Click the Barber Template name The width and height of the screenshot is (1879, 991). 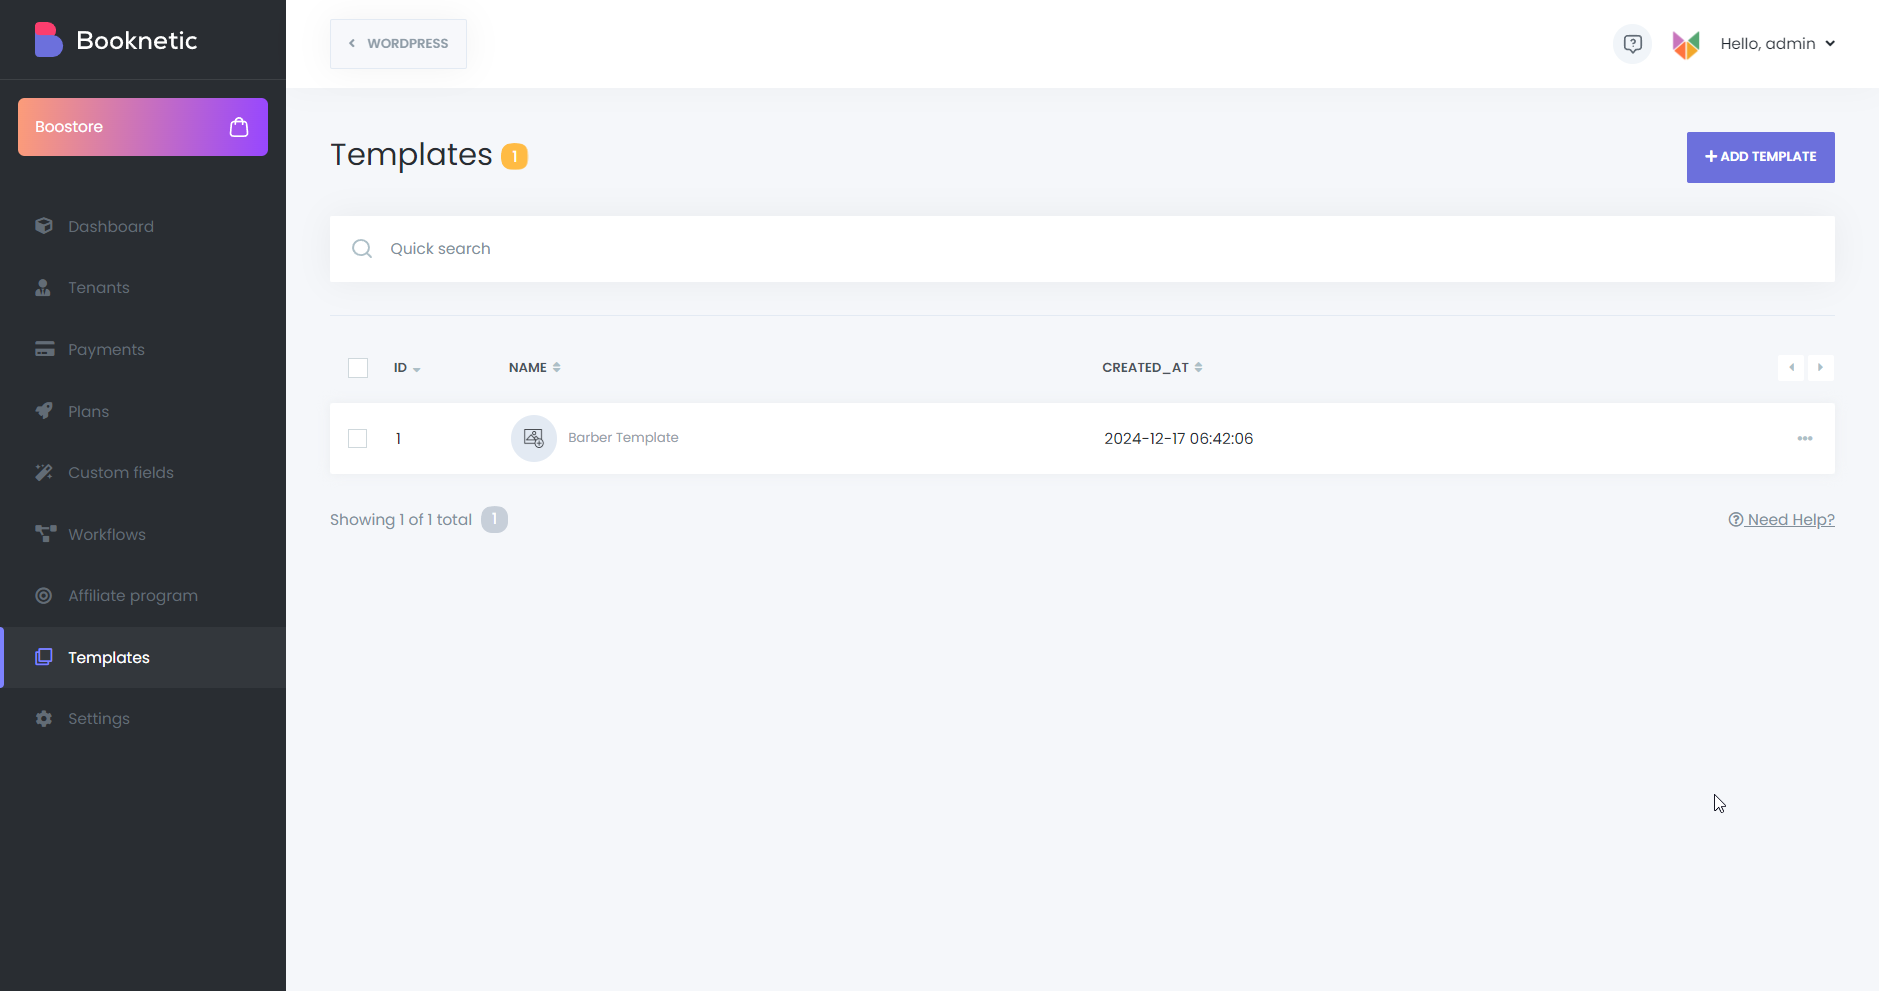click(x=623, y=438)
